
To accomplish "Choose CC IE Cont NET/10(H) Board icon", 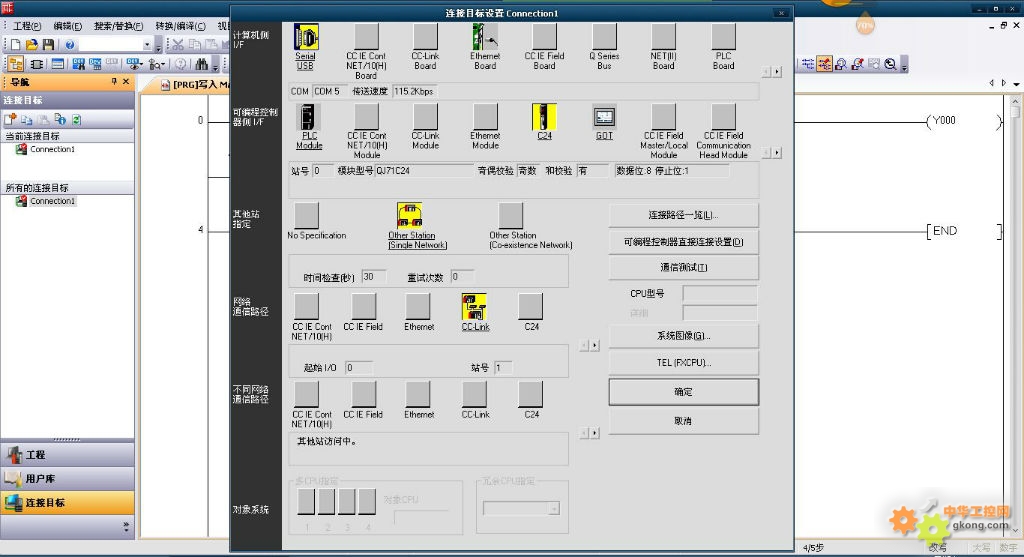I will pos(366,37).
